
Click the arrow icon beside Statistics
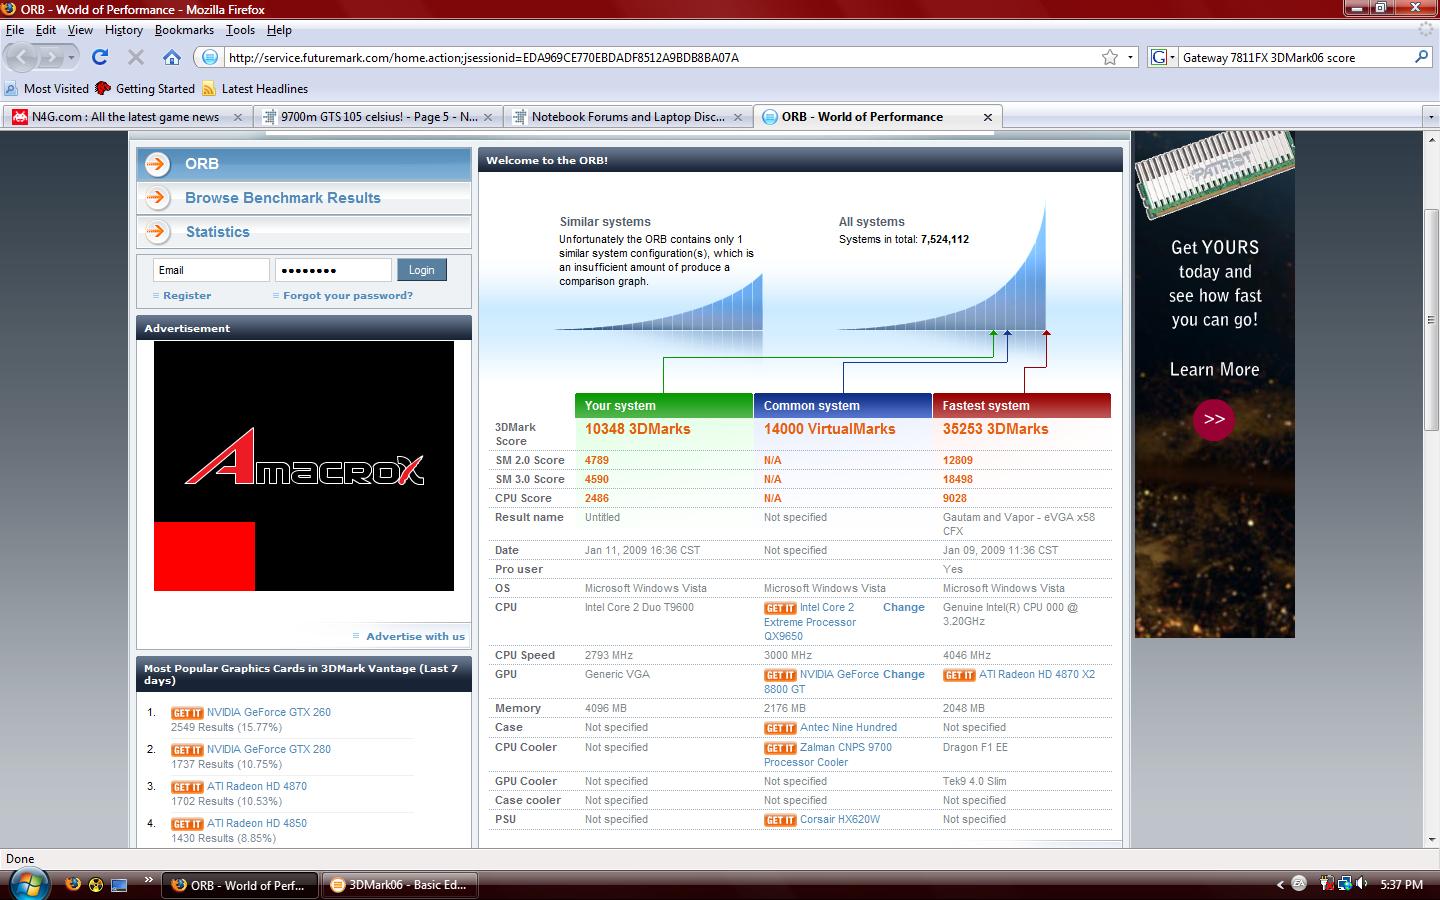point(158,232)
